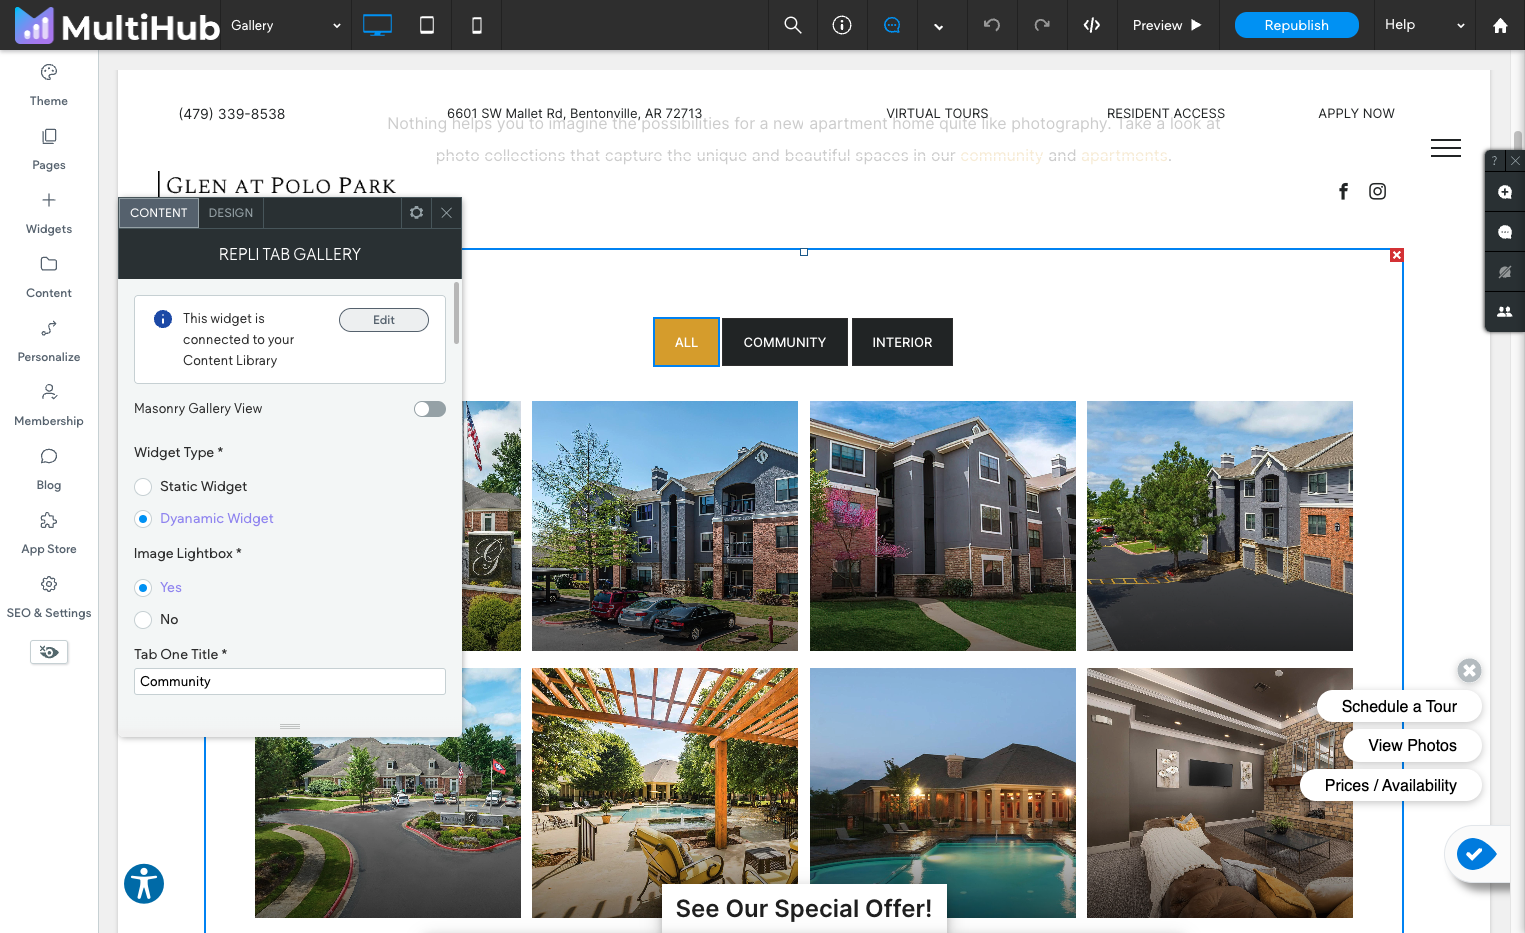This screenshot has height=933, width=1525.
Task: Click the VIRTUAL TOURS link
Action: pyautogui.click(x=937, y=114)
